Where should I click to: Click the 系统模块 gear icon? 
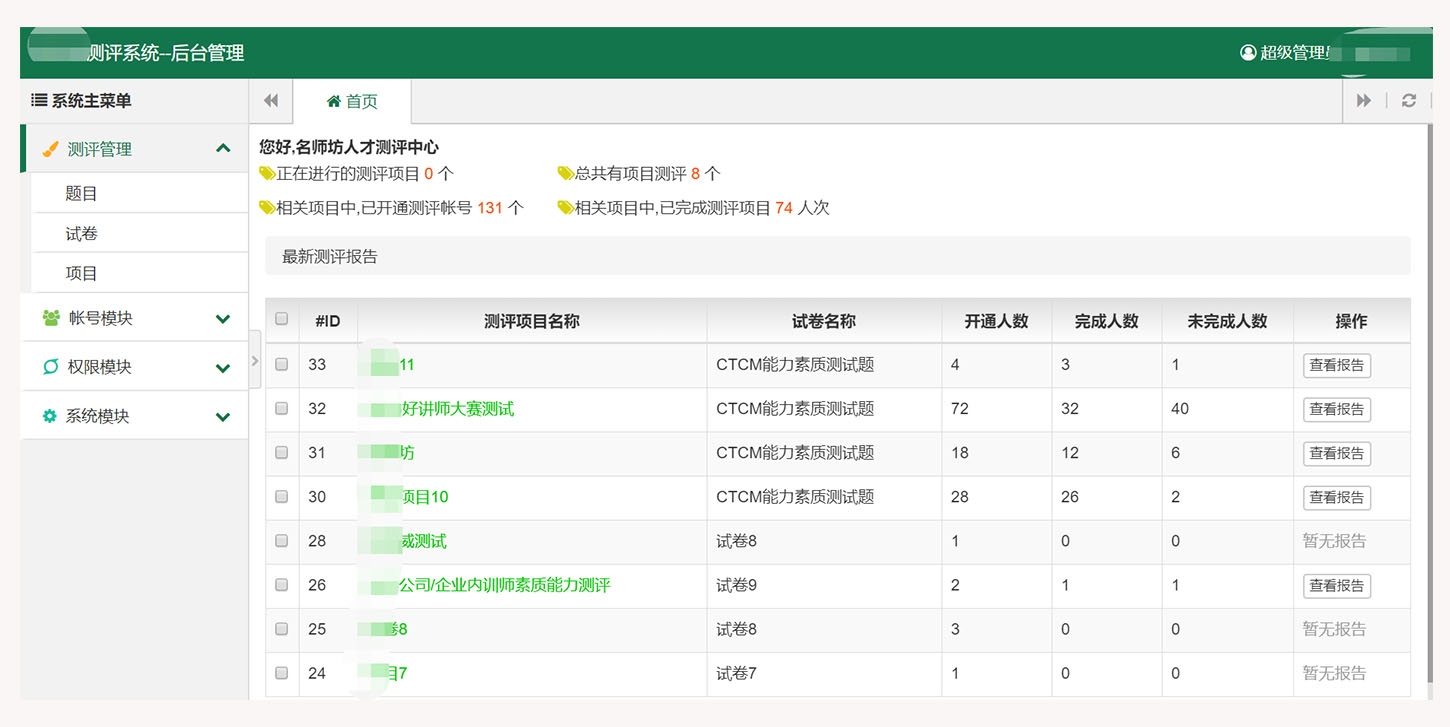[50, 416]
